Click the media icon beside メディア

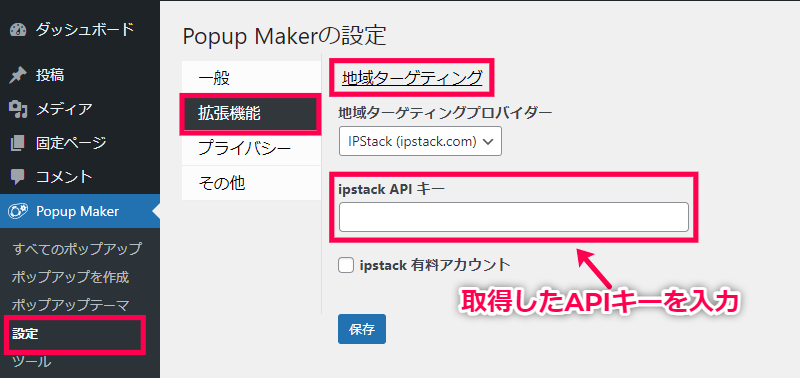click(x=18, y=109)
